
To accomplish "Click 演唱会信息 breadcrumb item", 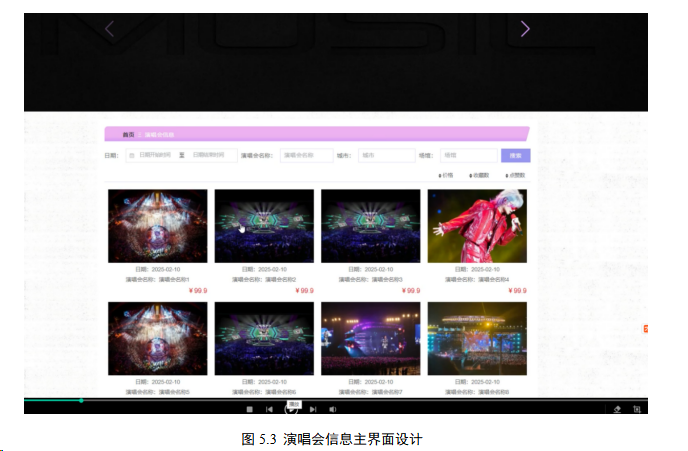I will [159, 135].
